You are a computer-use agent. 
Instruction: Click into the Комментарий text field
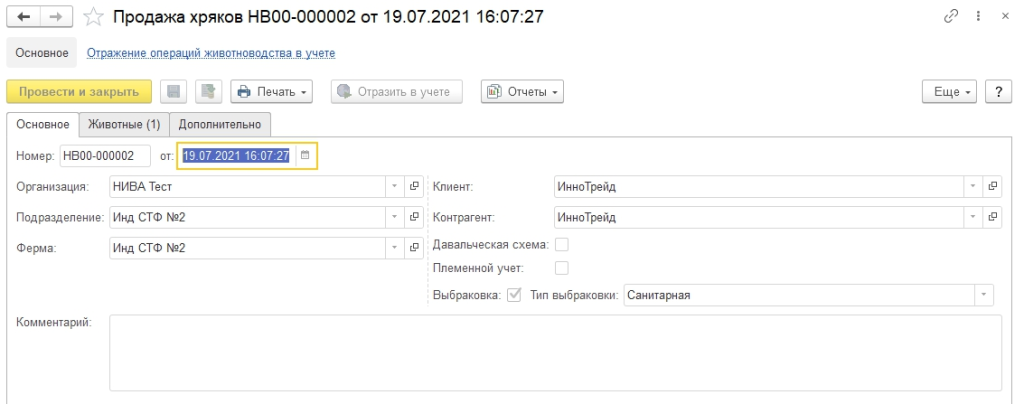click(555, 350)
